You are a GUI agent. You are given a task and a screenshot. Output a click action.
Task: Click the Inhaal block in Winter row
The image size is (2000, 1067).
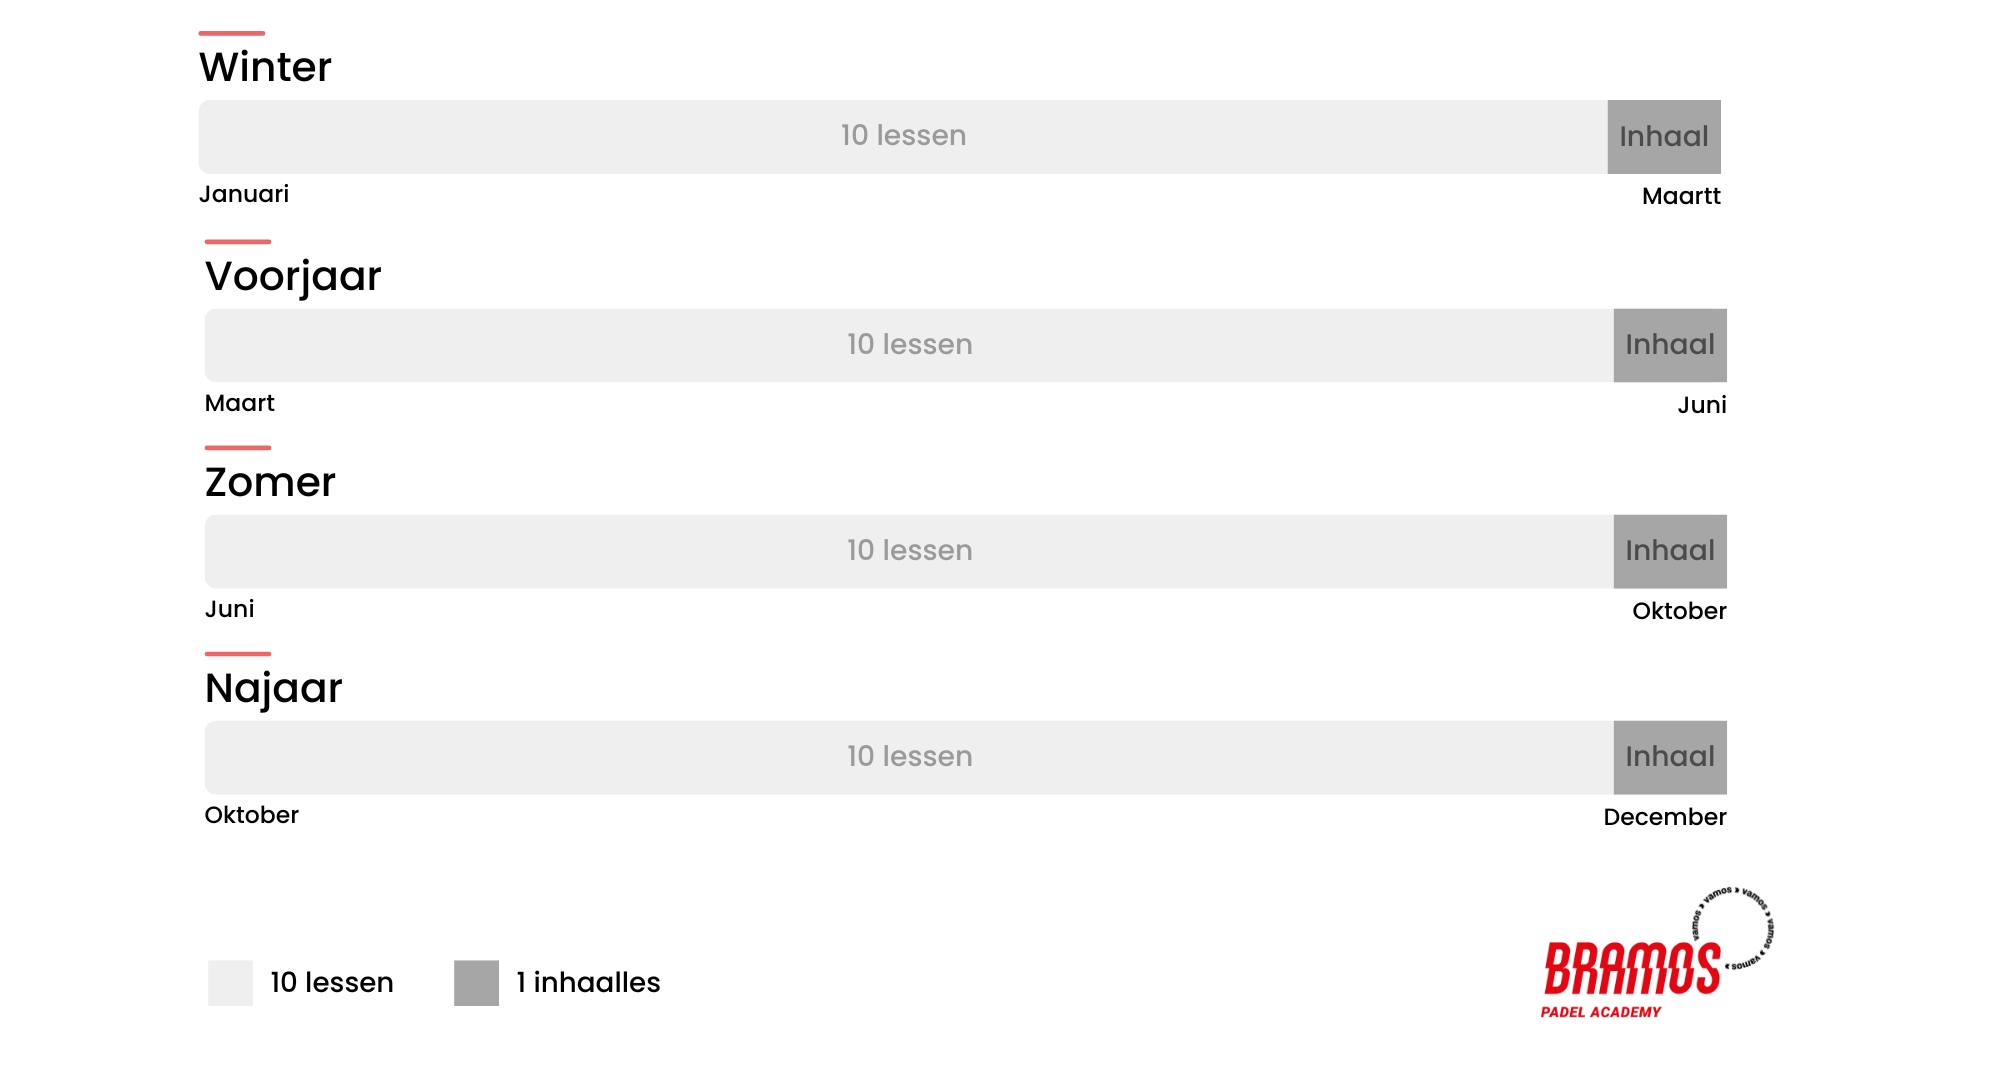[x=1663, y=137]
